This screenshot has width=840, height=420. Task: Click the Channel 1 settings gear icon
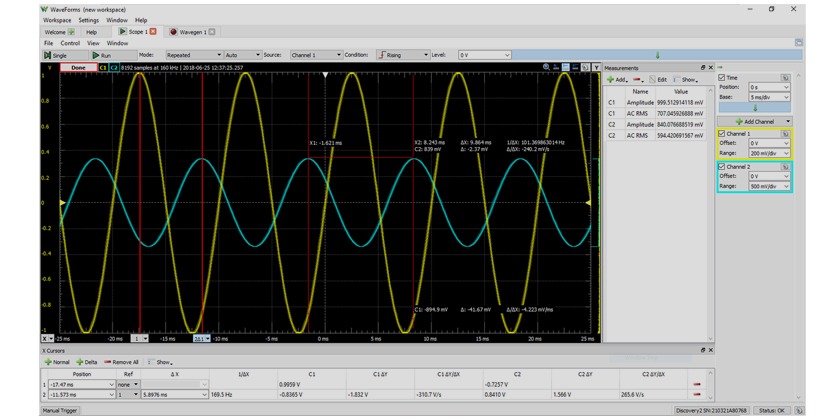coord(785,134)
